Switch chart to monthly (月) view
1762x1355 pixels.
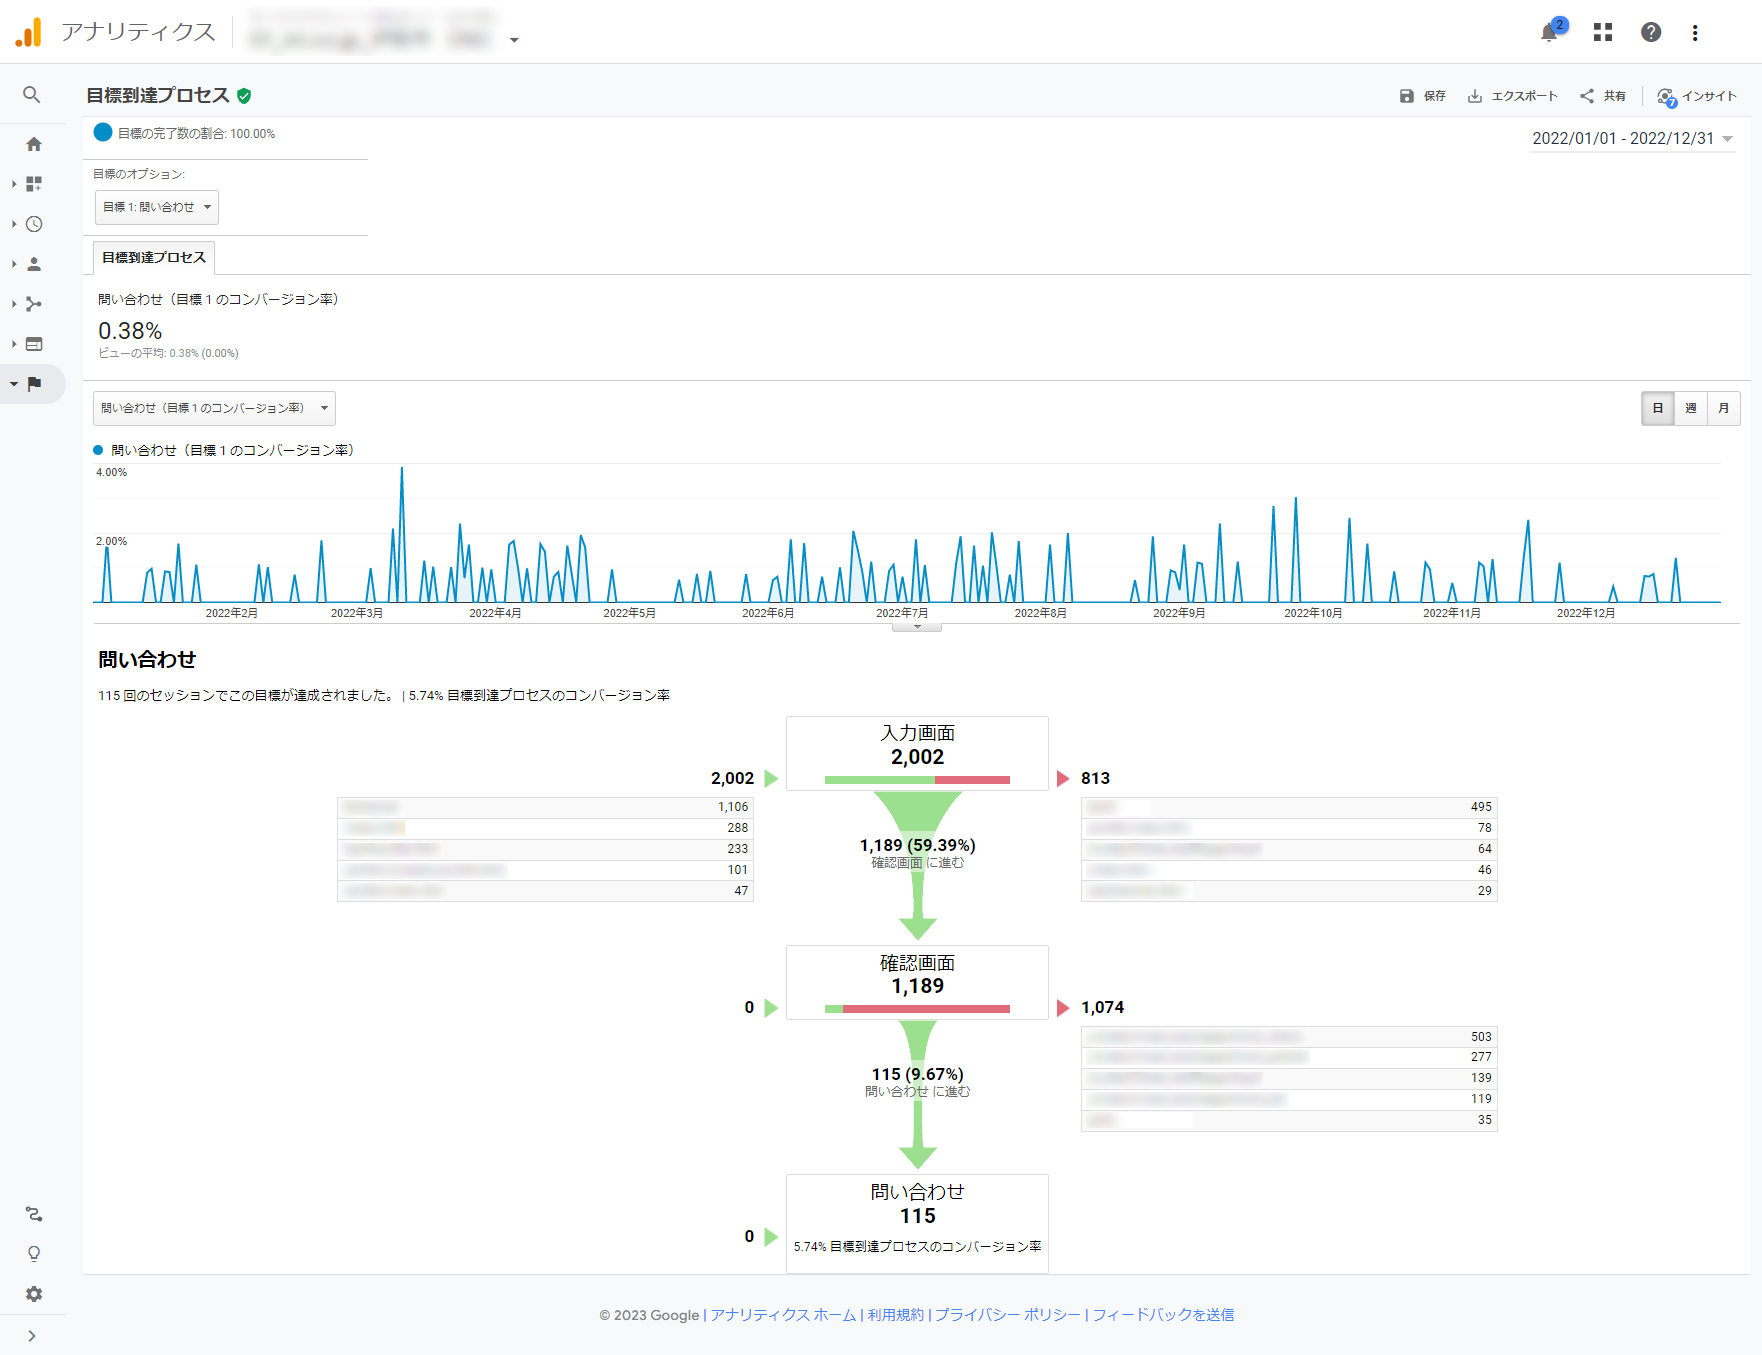point(1724,408)
